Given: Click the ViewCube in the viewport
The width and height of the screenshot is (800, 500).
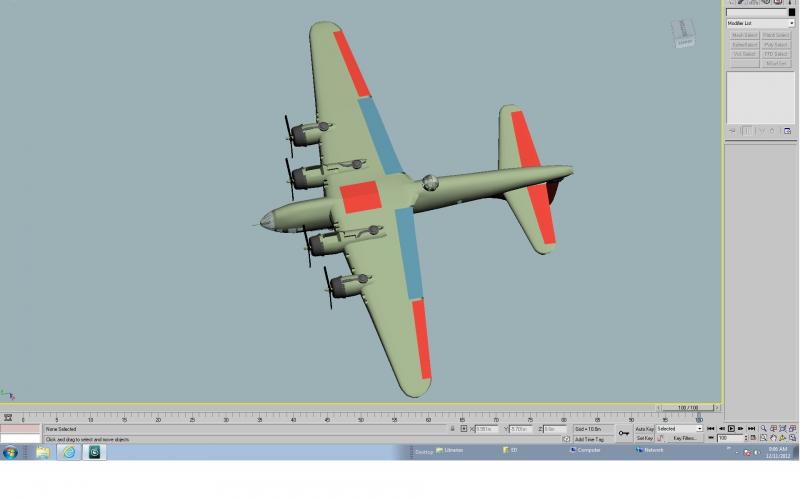Looking at the screenshot, I should click(x=683, y=34).
